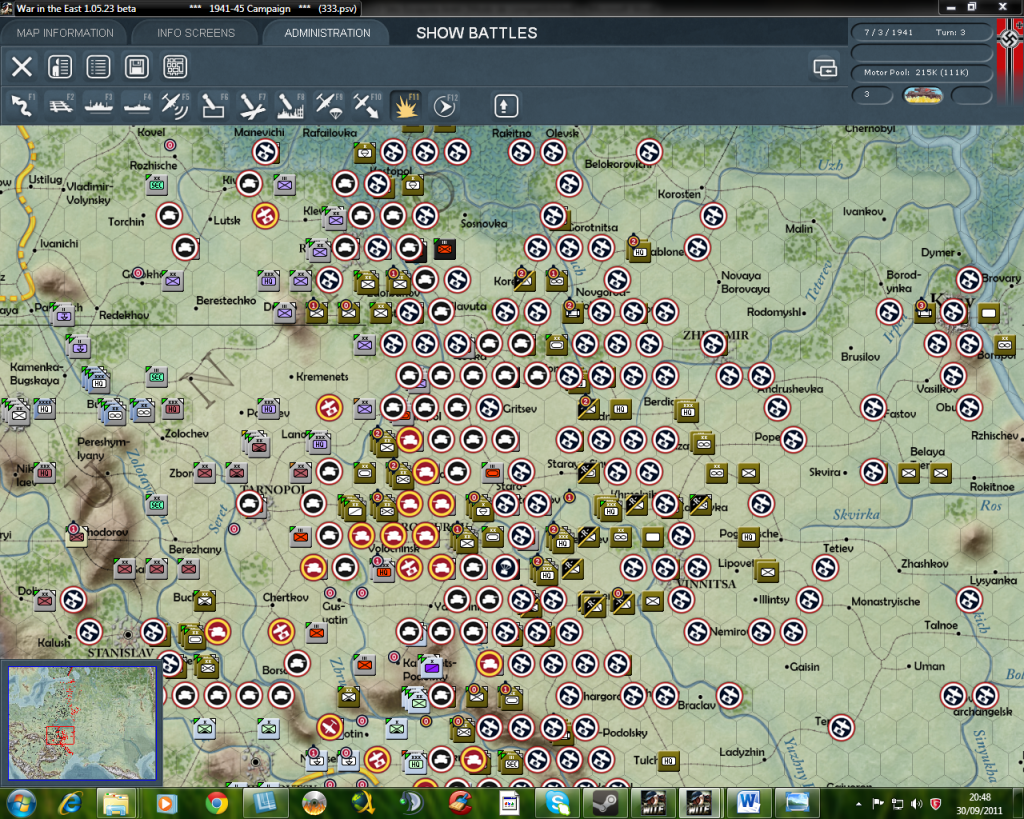Click the Kremenets town label on map
Screen dimensions: 1024x819
click(x=322, y=377)
